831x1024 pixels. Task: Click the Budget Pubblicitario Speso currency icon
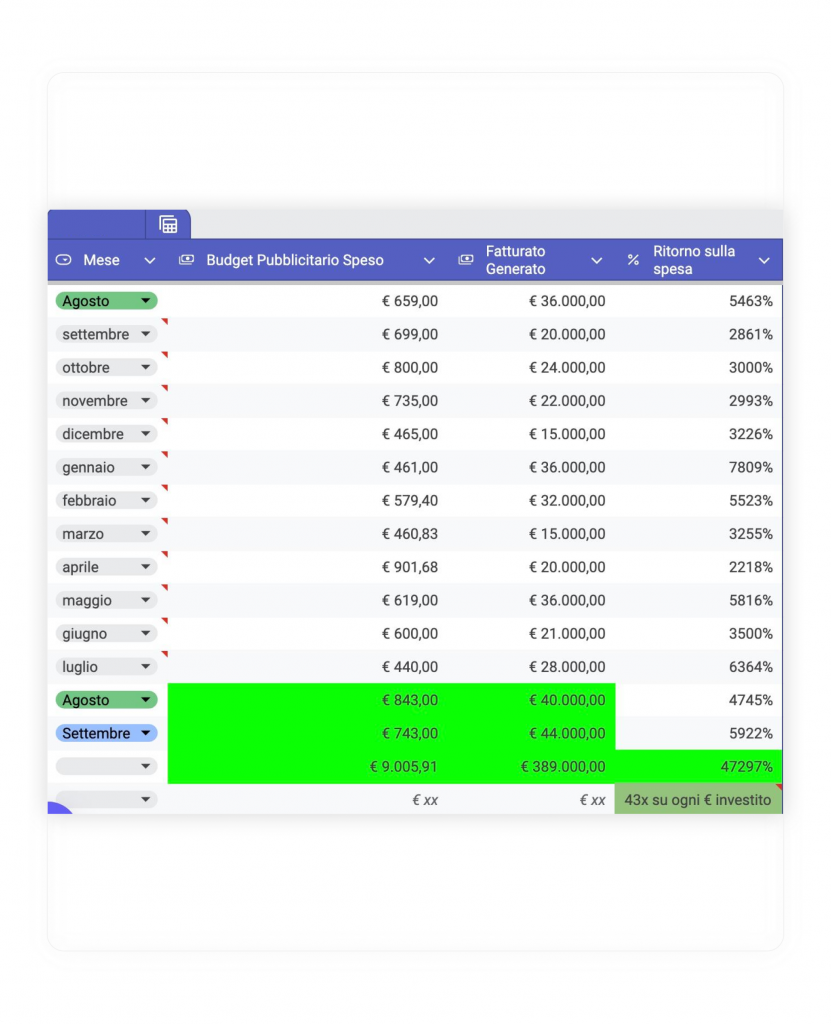(x=186, y=260)
